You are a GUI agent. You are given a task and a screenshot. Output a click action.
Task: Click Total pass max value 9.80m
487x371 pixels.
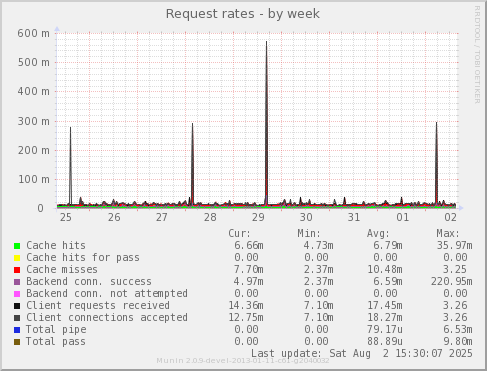coord(457,341)
